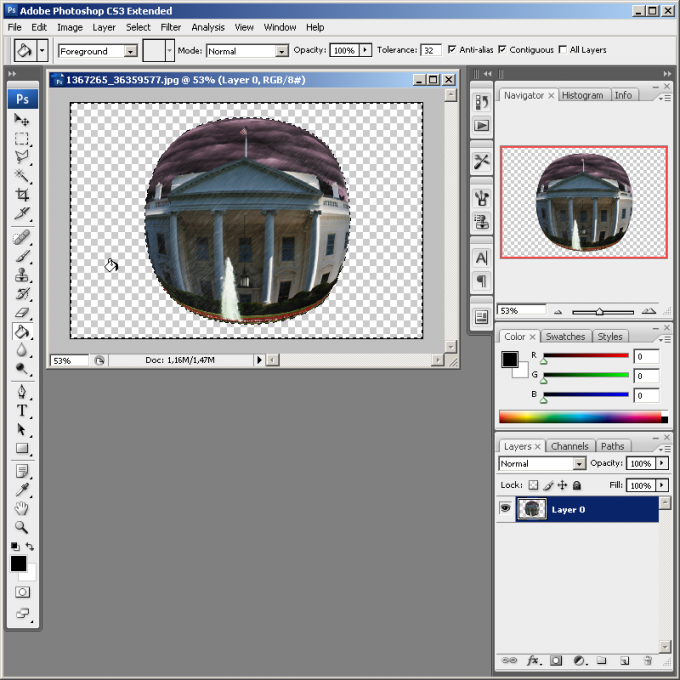
Task: Toggle lock image pixels
Action: point(548,485)
